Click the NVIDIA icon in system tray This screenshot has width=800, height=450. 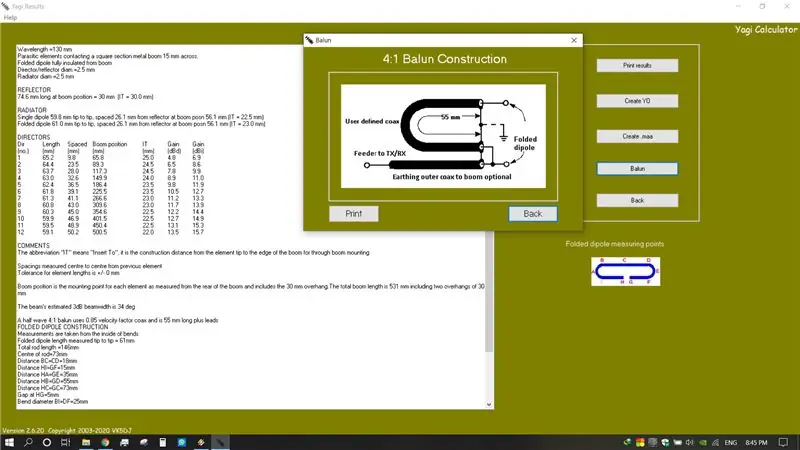[x=703, y=442]
